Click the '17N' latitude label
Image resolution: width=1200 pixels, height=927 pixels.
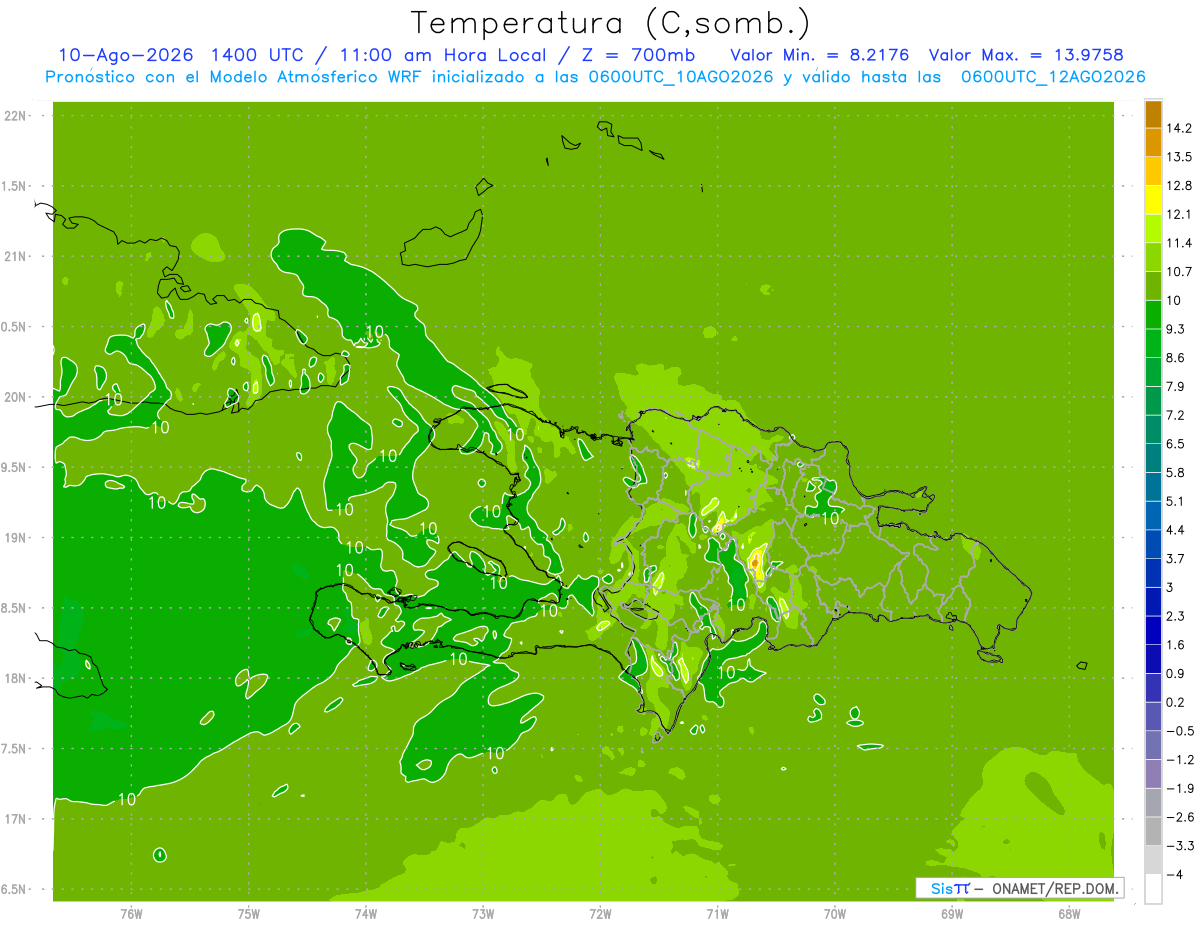(16, 819)
